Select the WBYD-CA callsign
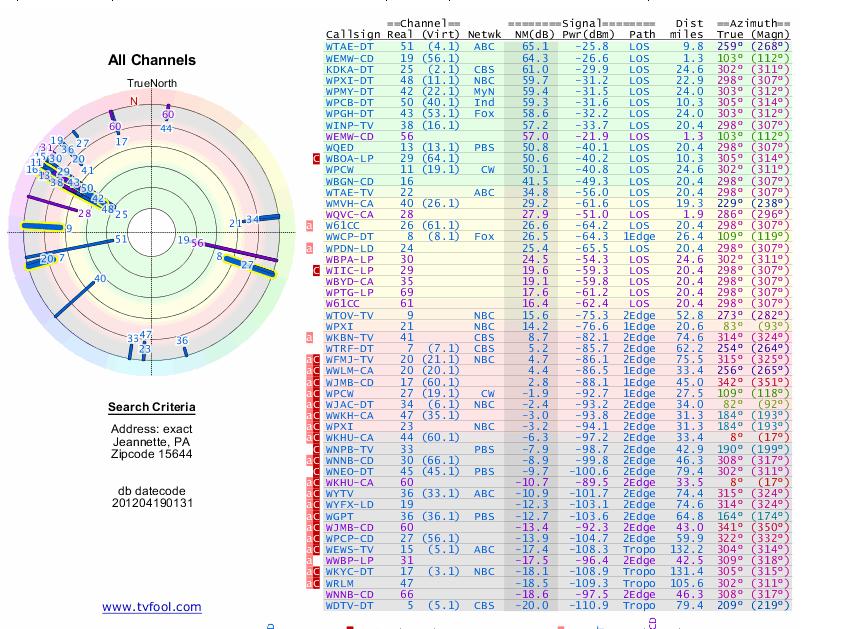This screenshot has height=629, width=852. tap(349, 282)
